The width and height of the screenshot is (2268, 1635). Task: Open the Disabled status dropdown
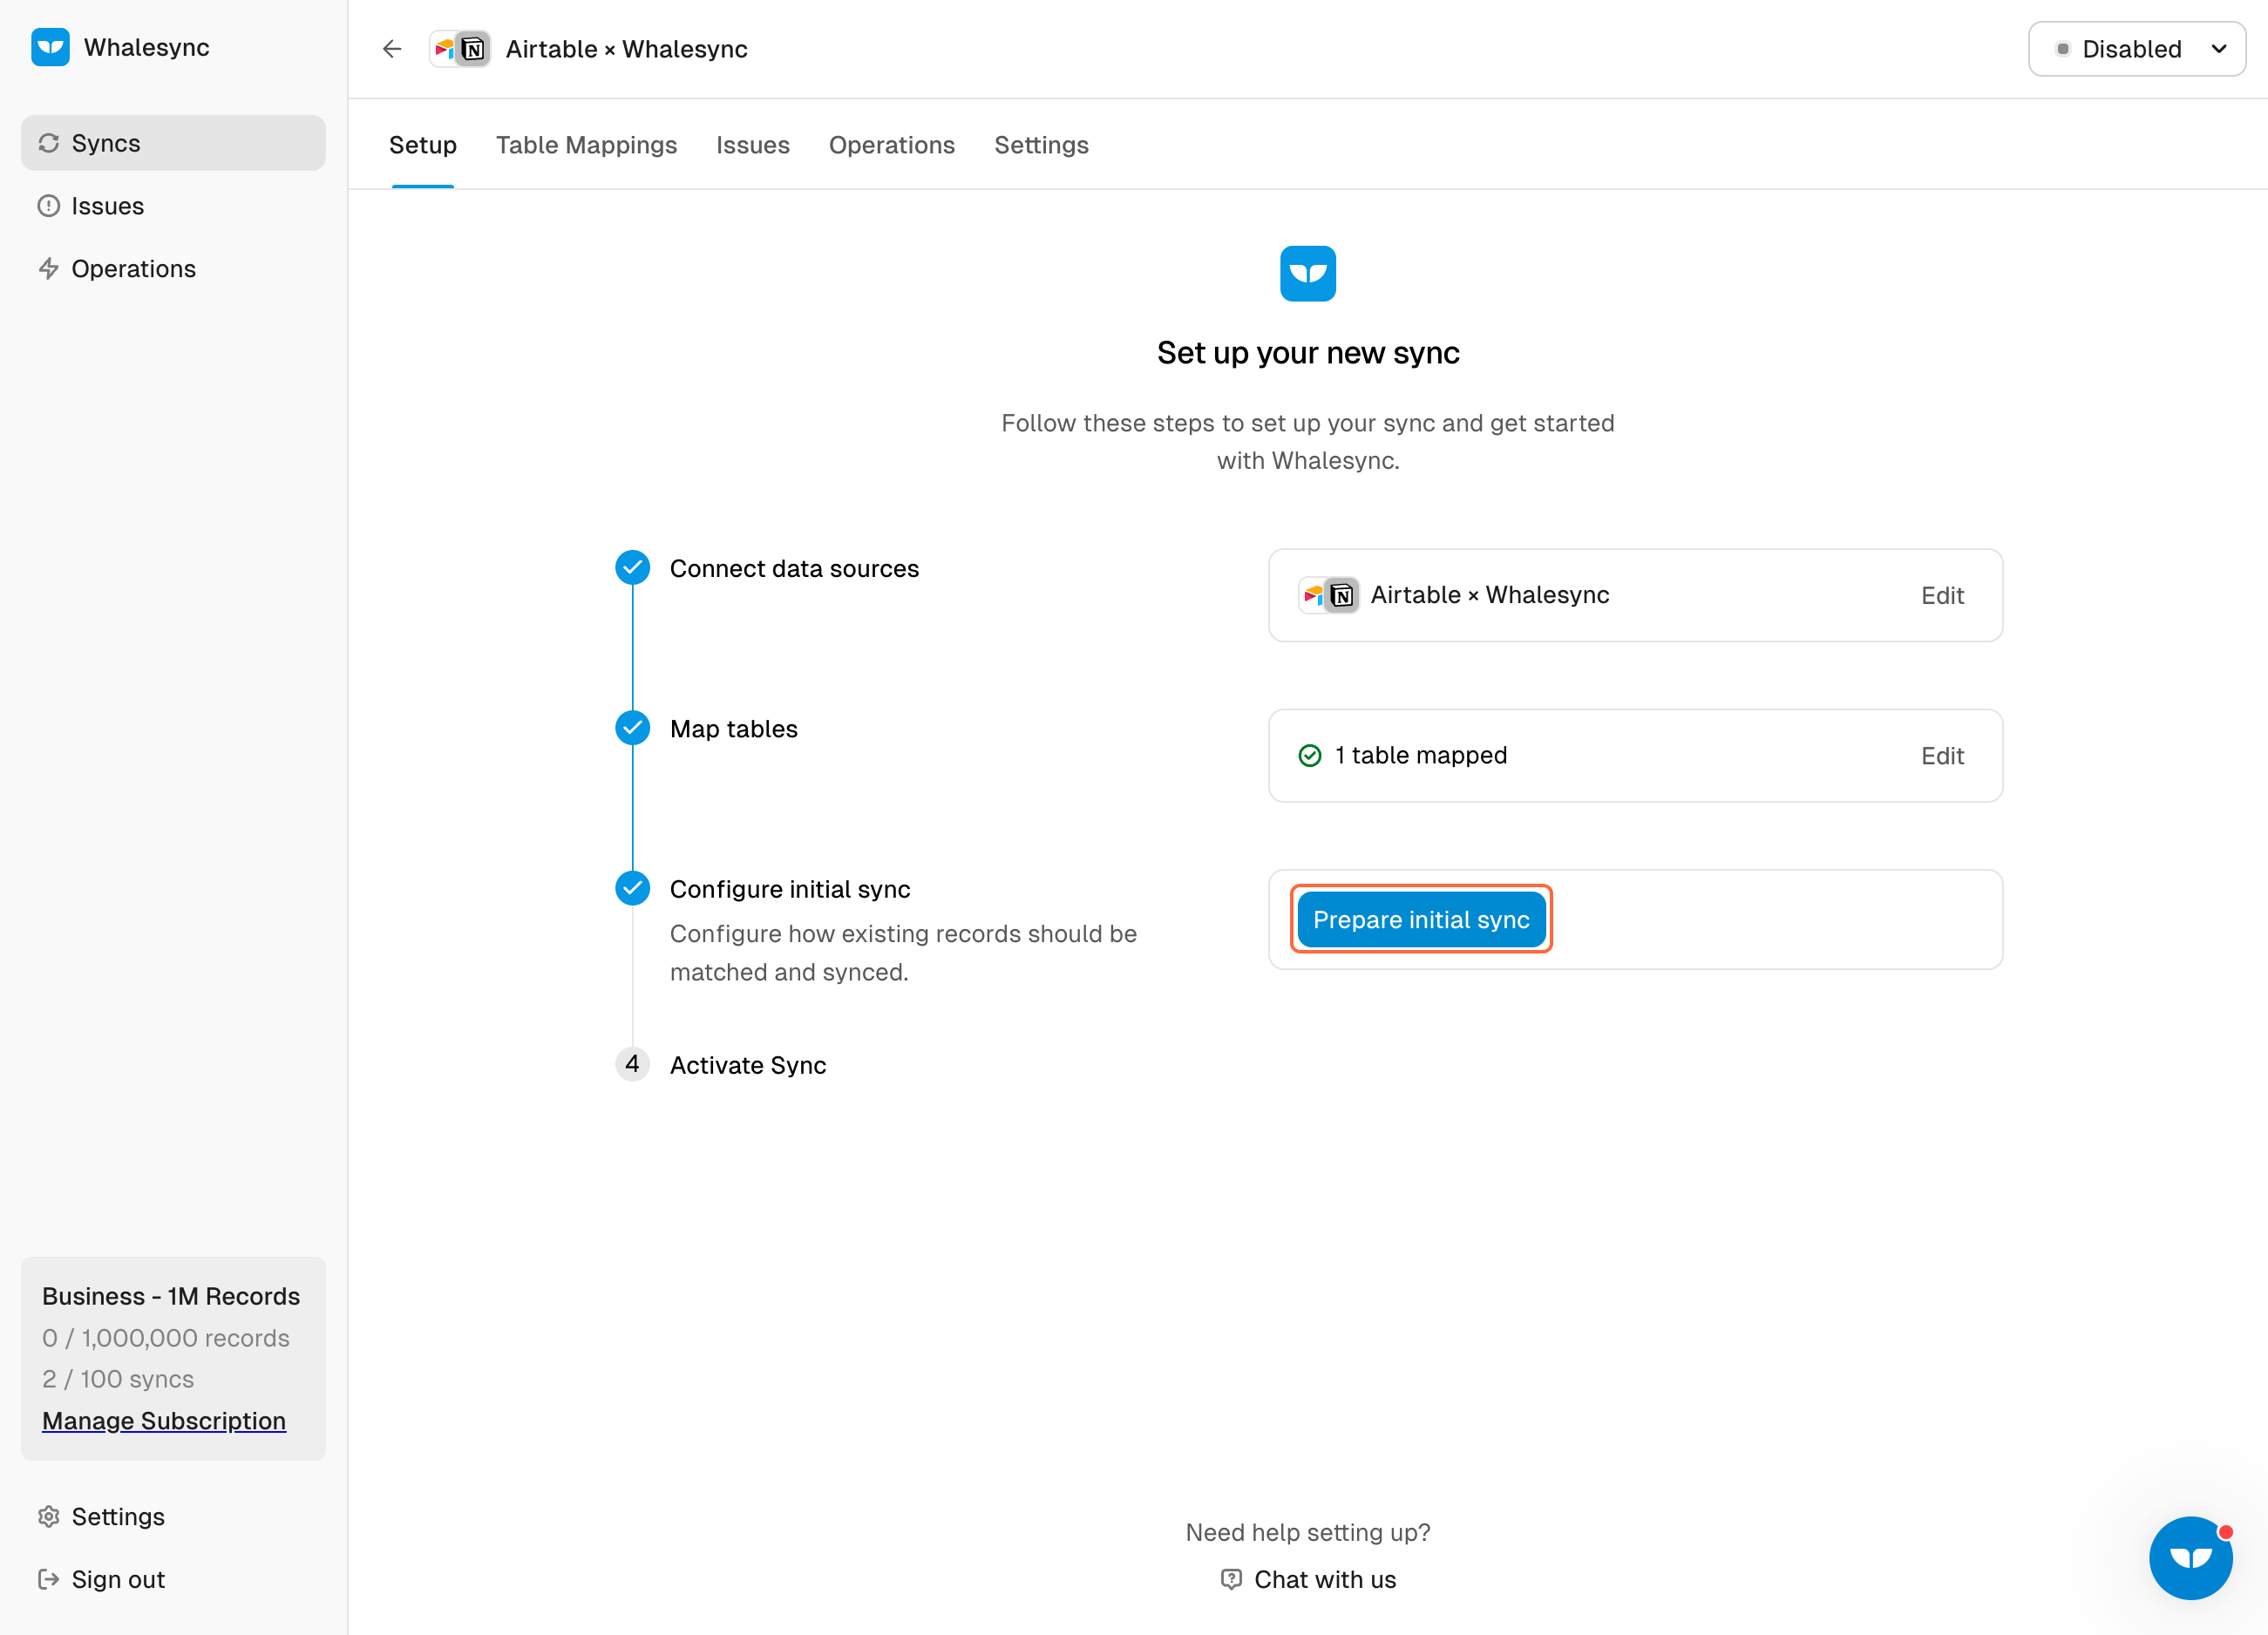[x=2137, y=49]
